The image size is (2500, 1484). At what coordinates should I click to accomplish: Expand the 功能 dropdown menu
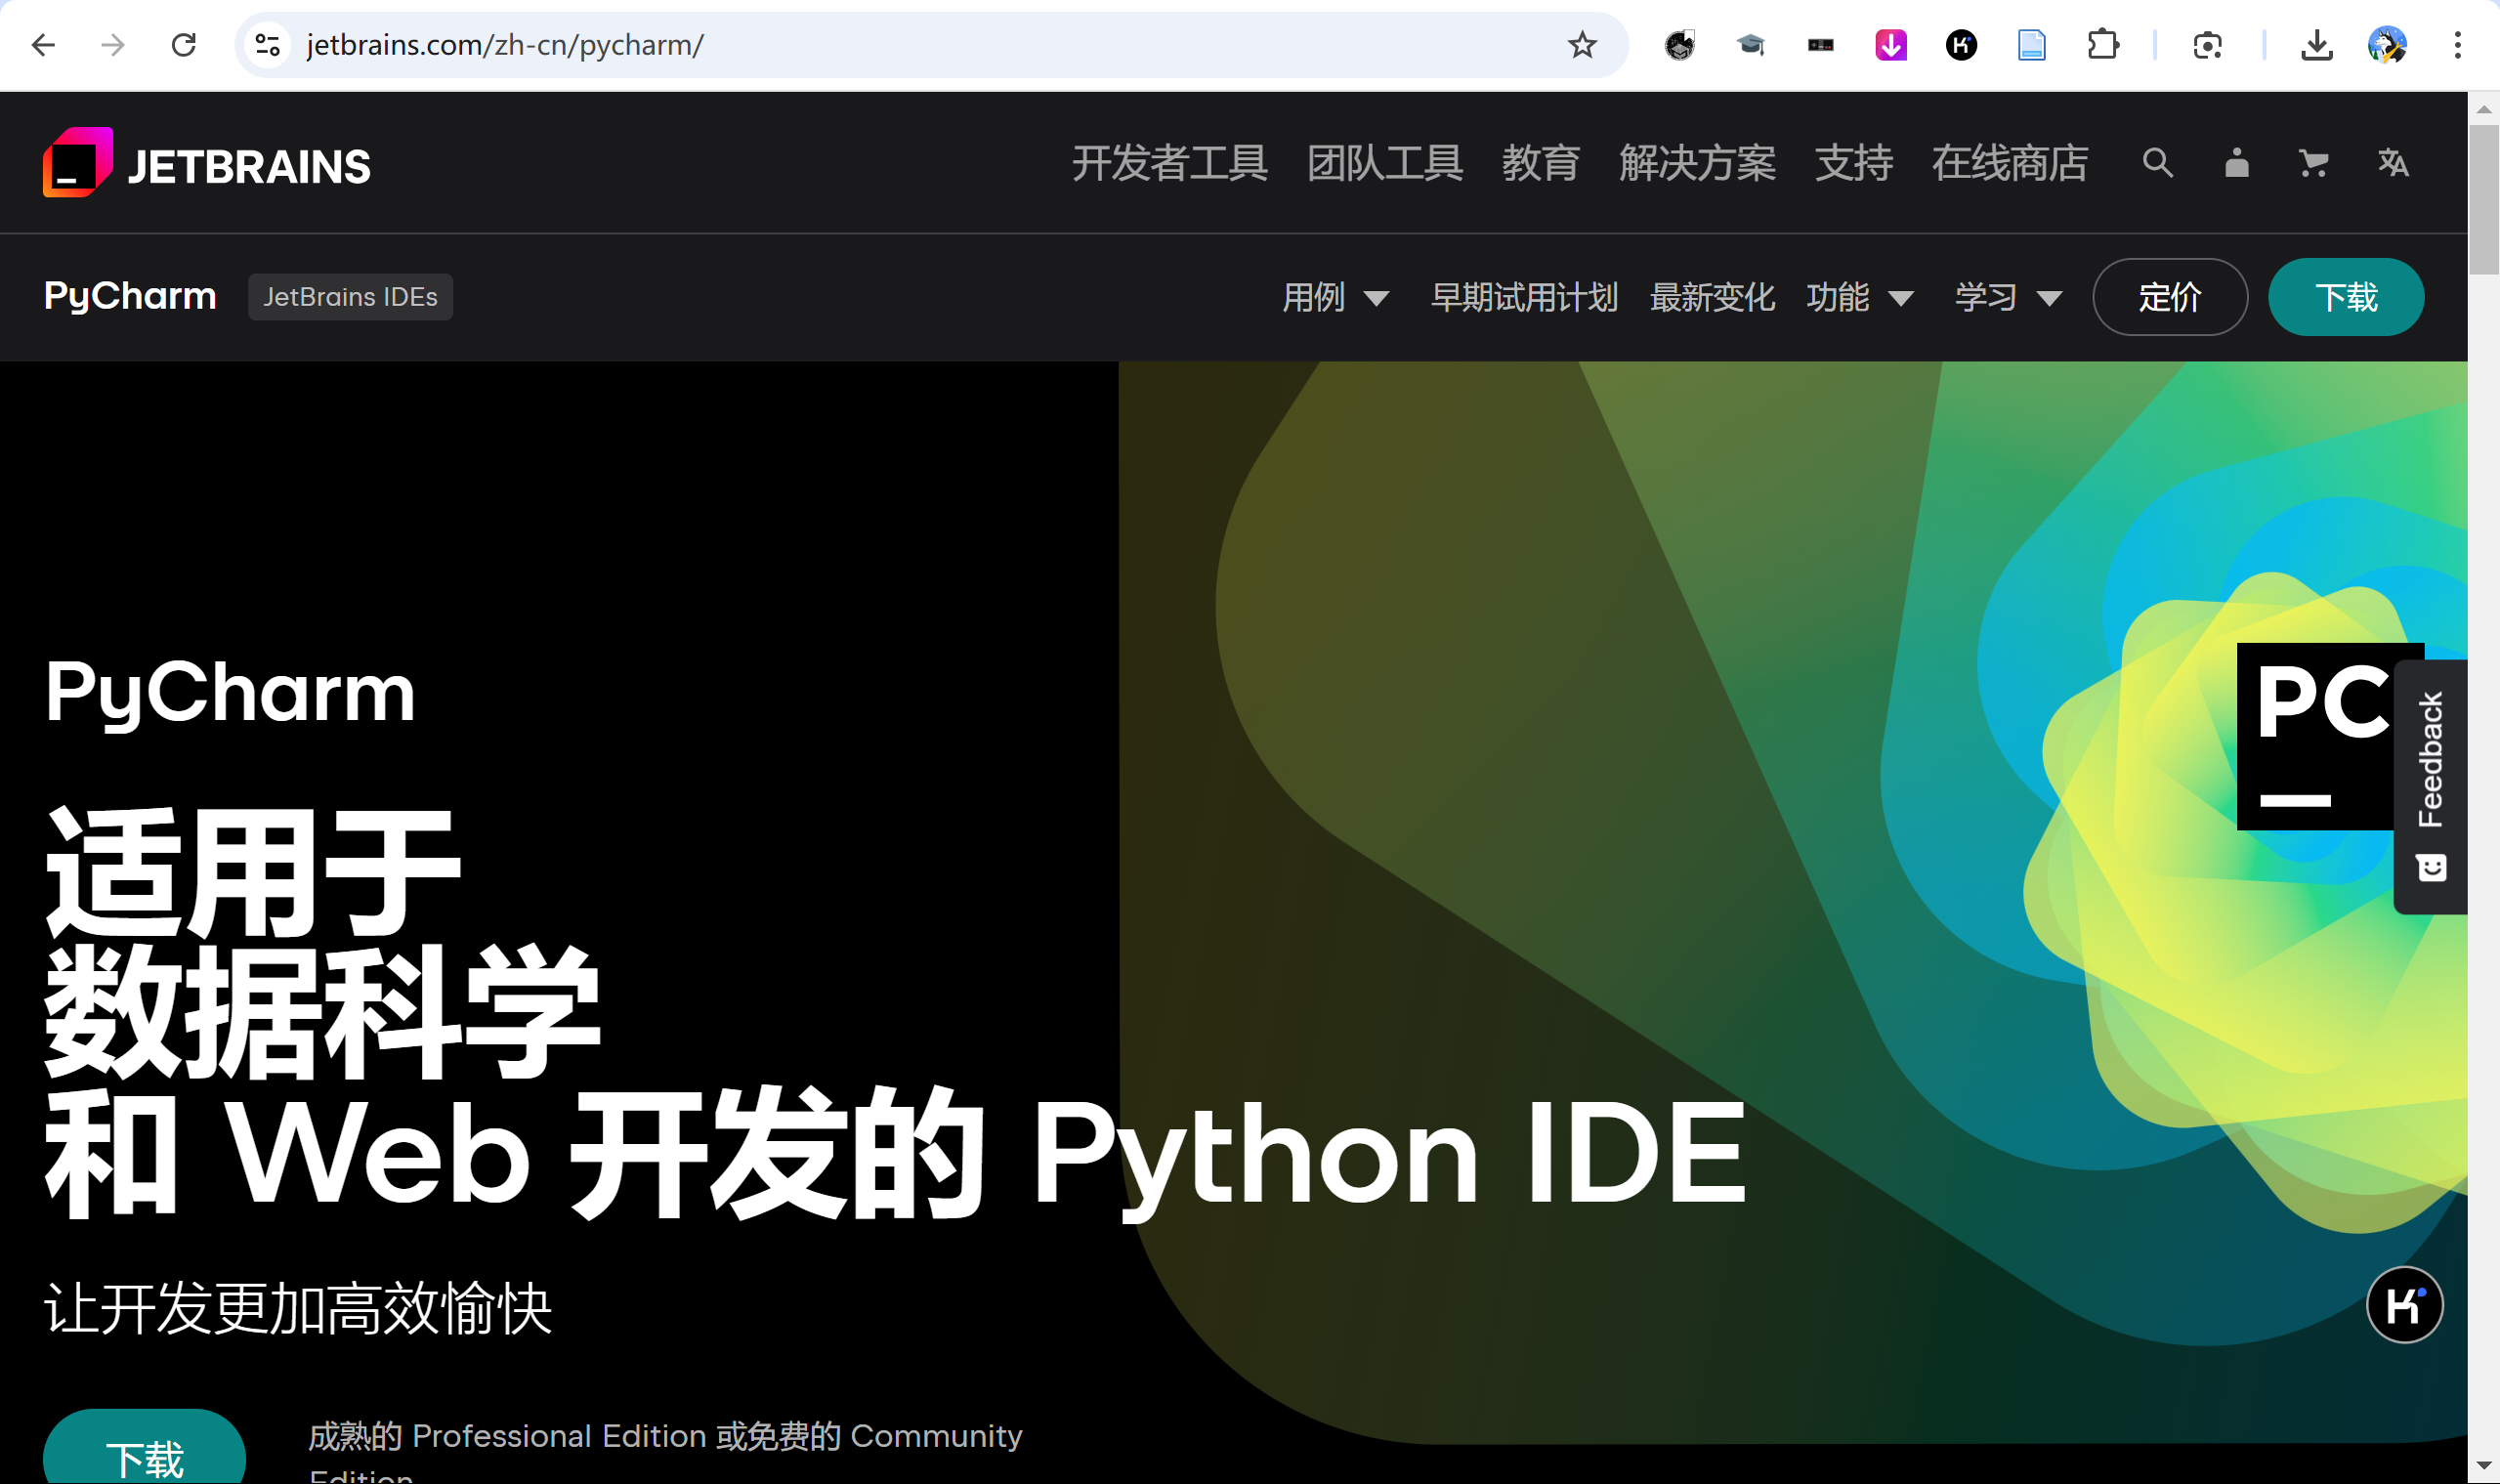(x=1859, y=297)
